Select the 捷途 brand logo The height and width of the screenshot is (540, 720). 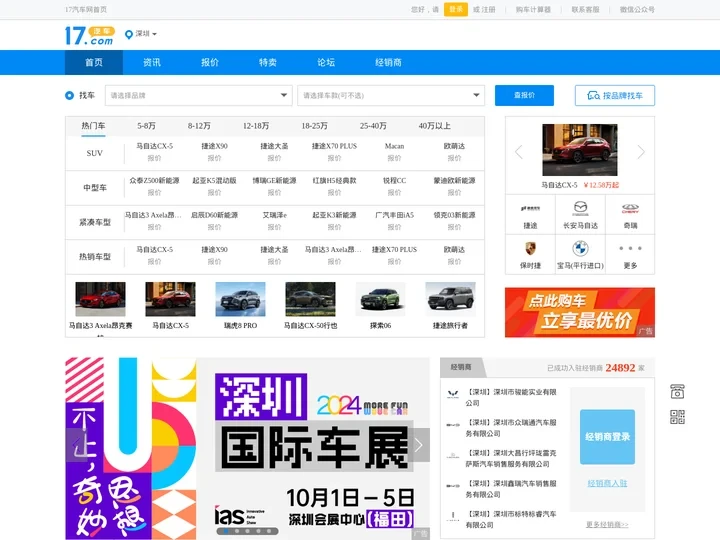pyautogui.click(x=530, y=208)
